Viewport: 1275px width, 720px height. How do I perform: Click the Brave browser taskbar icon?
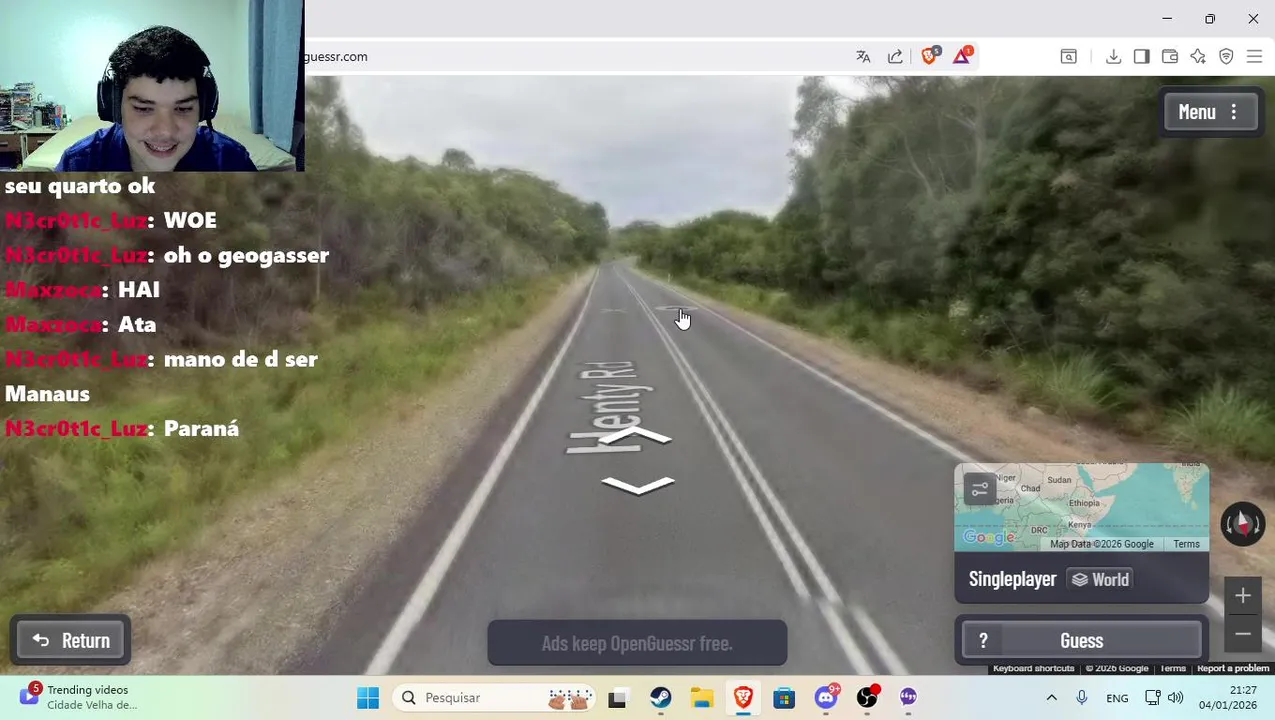tap(743, 698)
